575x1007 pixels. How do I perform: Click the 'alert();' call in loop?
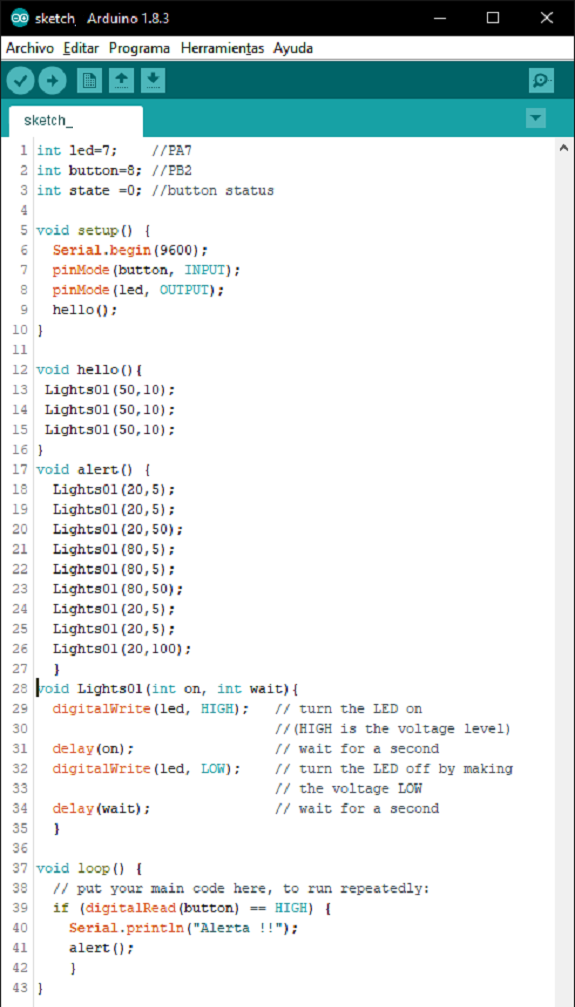click(x=102, y=949)
